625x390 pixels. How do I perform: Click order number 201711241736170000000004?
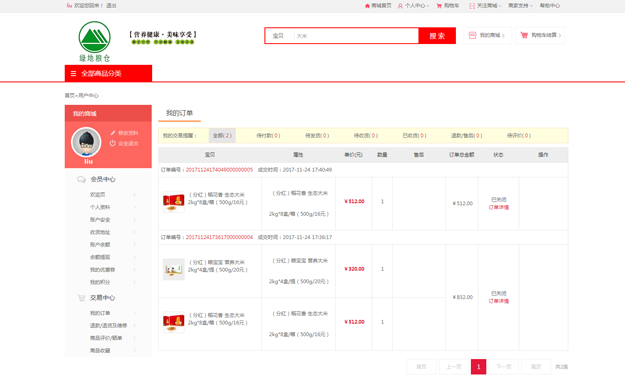(219, 237)
